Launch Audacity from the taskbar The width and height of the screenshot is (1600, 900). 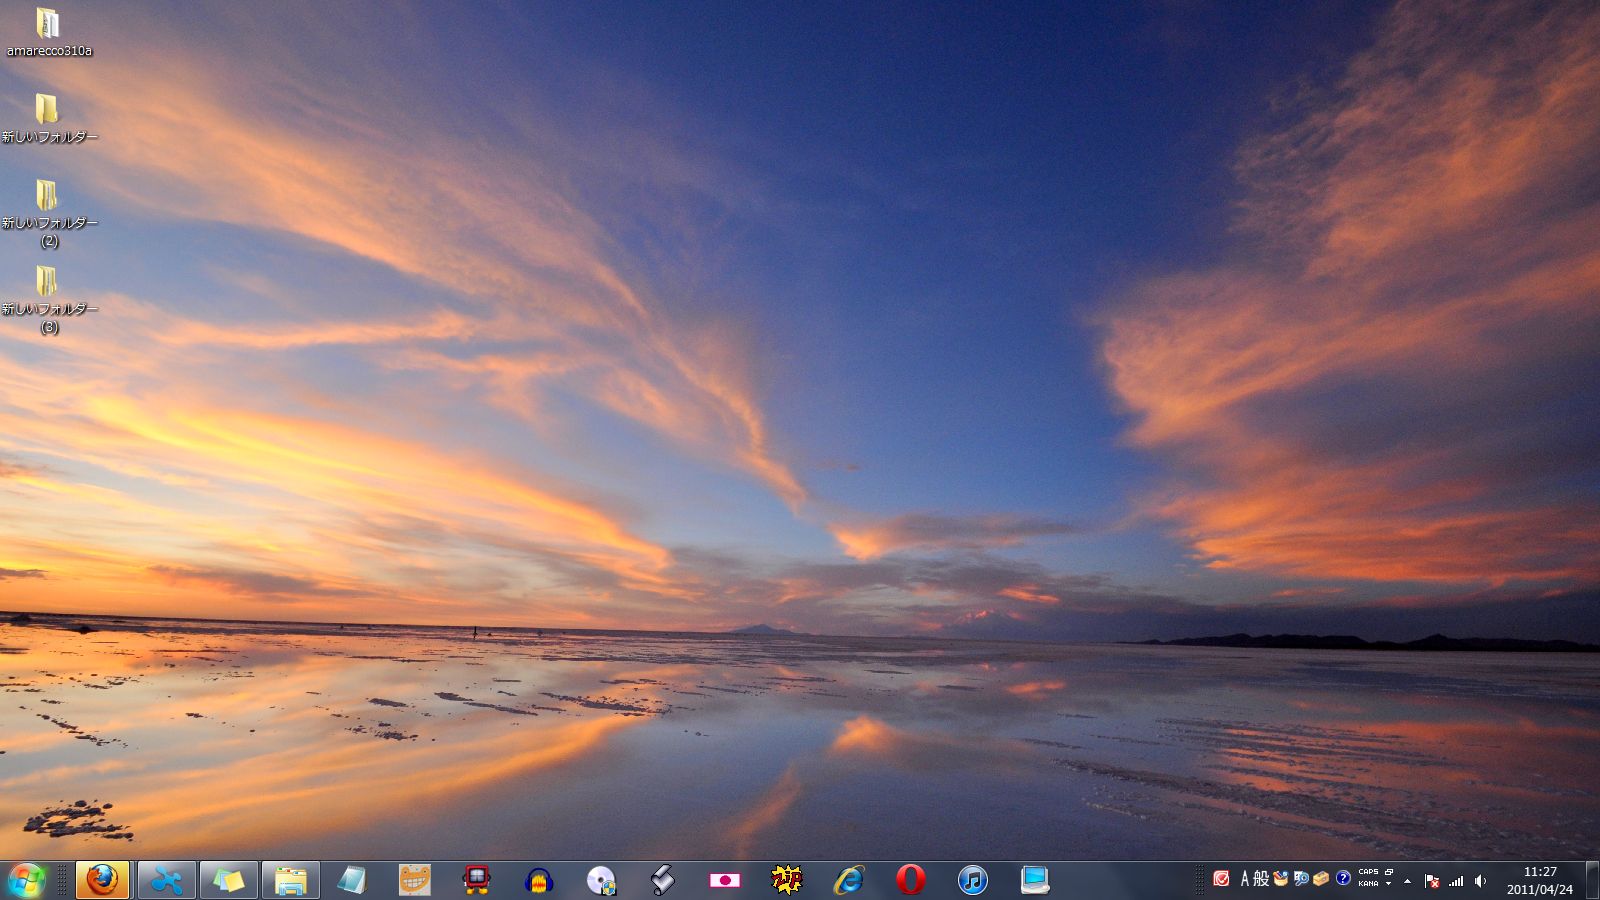(539, 880)
